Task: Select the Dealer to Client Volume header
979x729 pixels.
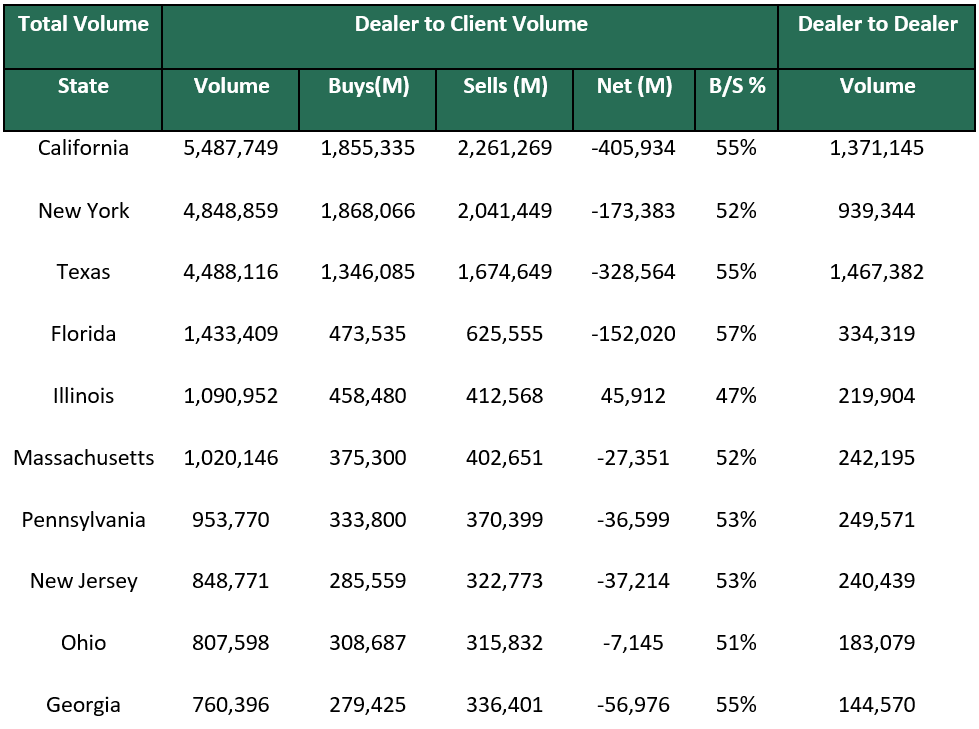Action: pyautogui.click(x=470, y=37)
